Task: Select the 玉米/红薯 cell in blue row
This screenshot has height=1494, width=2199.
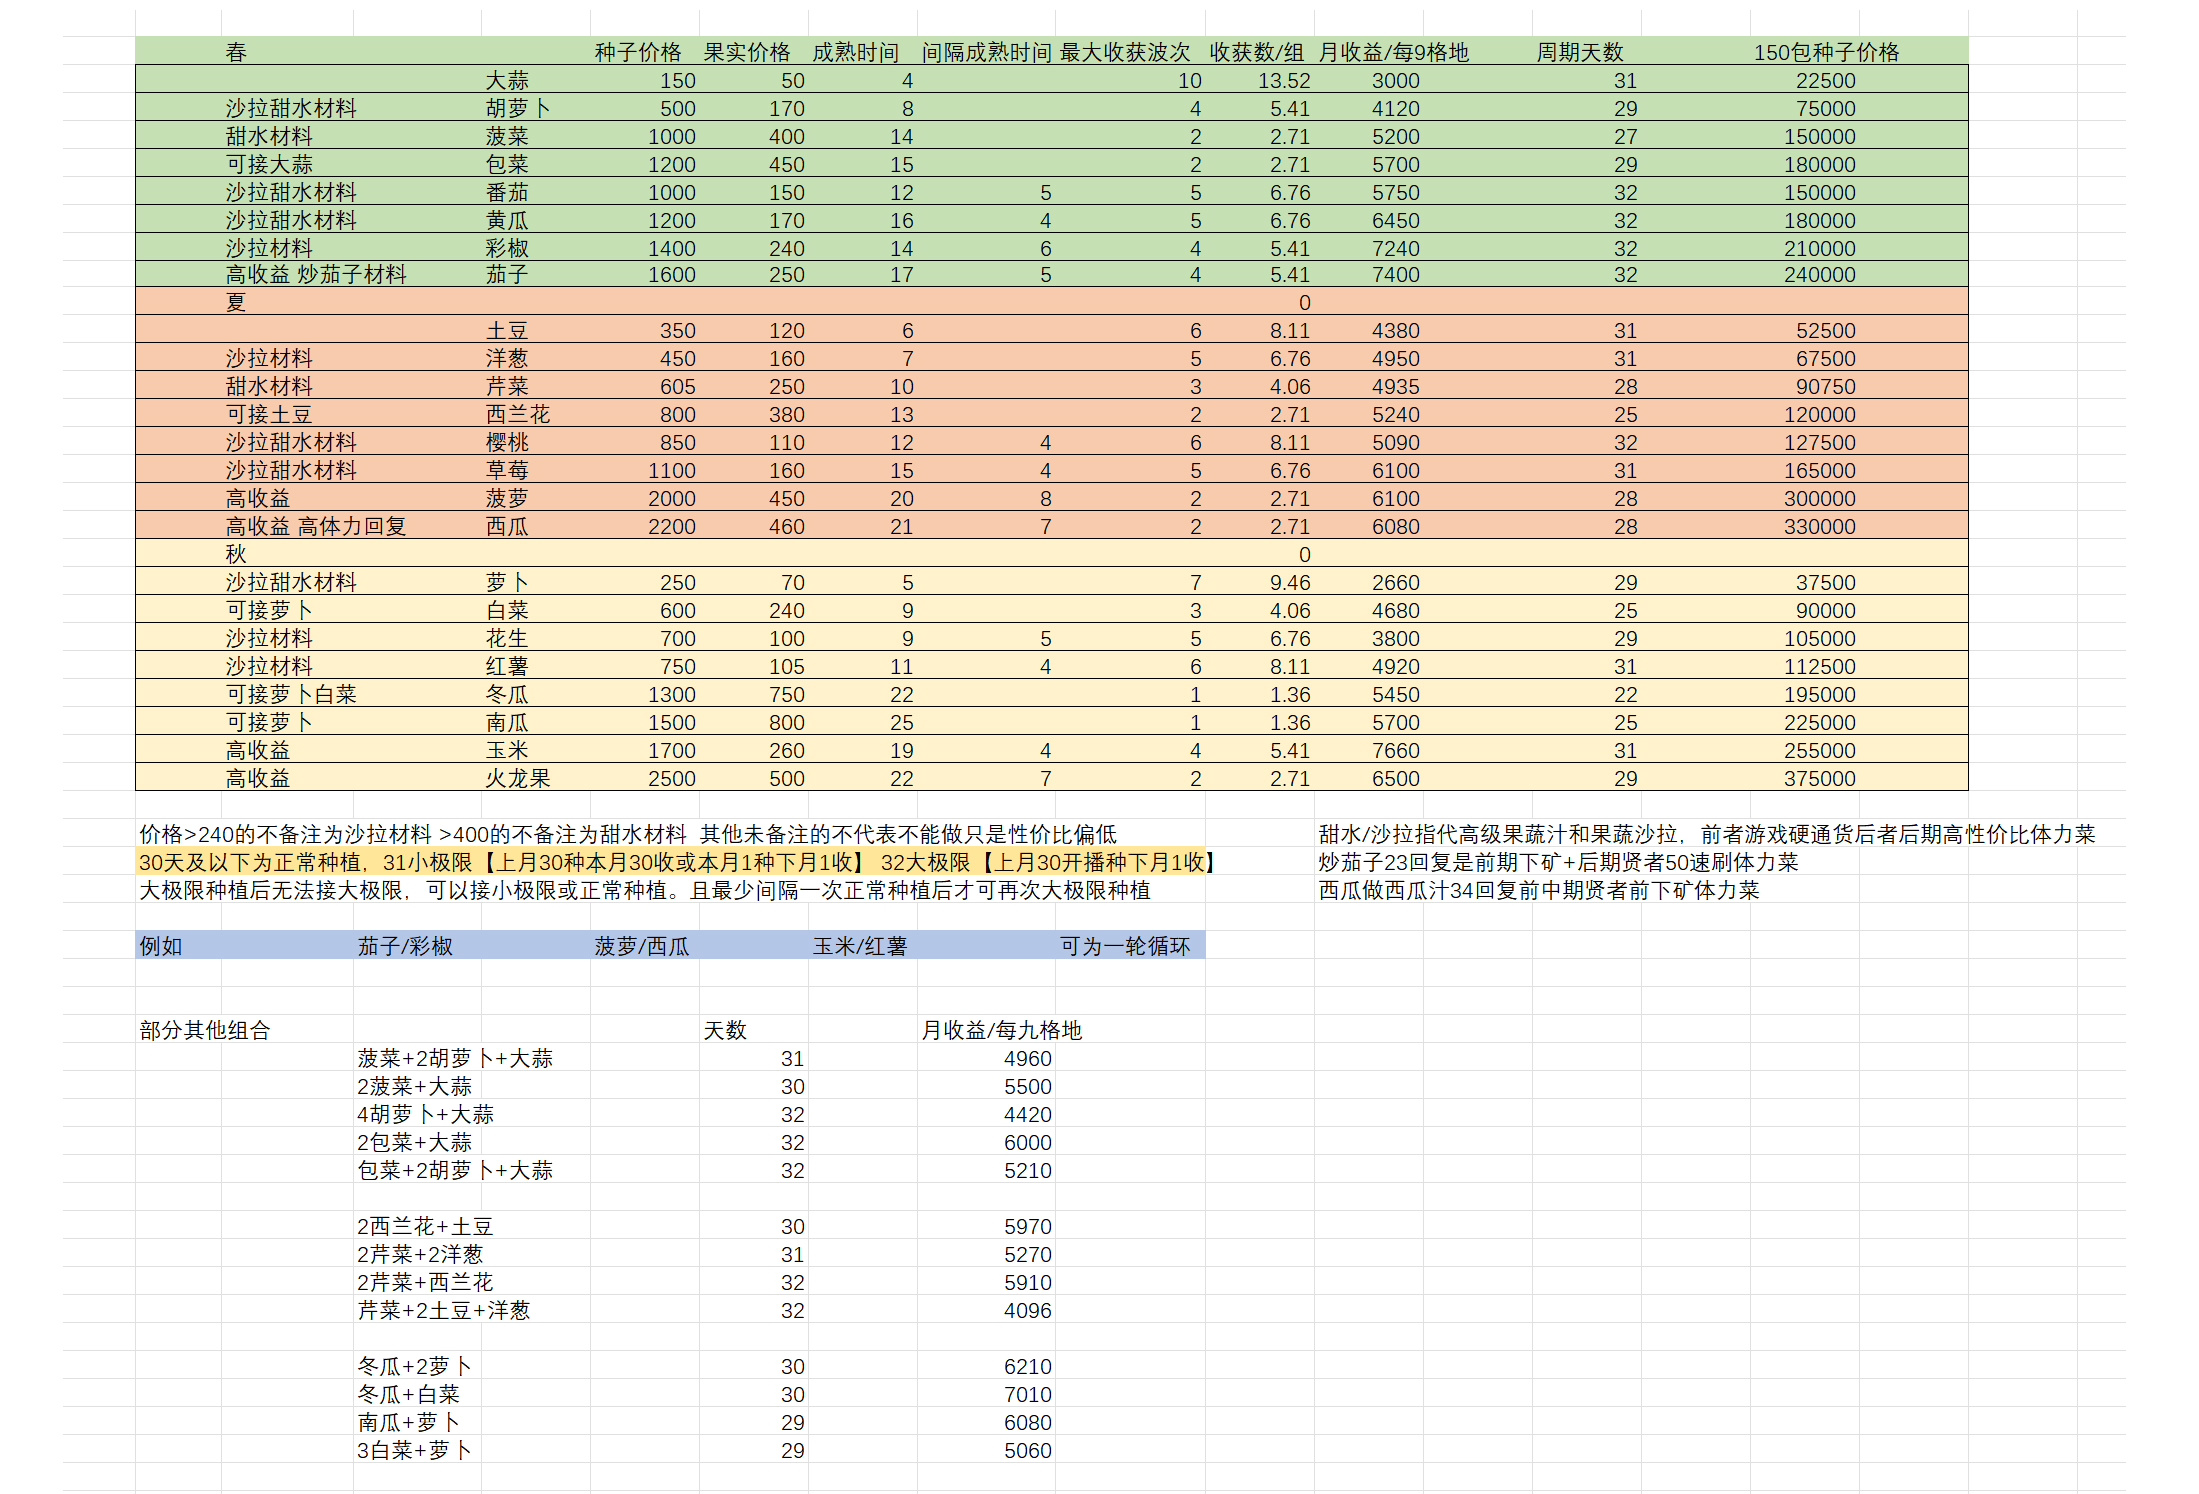Action: click(x=860, y=946)
